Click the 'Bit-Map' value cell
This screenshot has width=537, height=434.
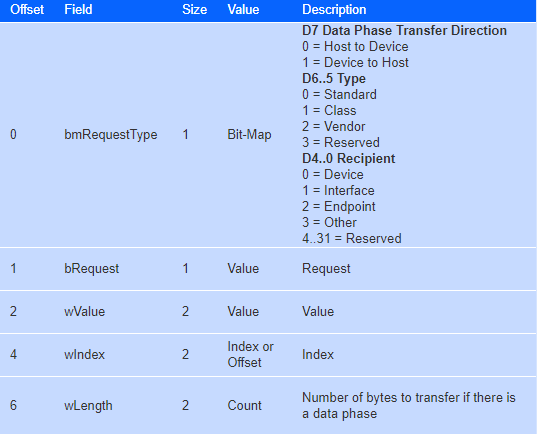point(249,134)
